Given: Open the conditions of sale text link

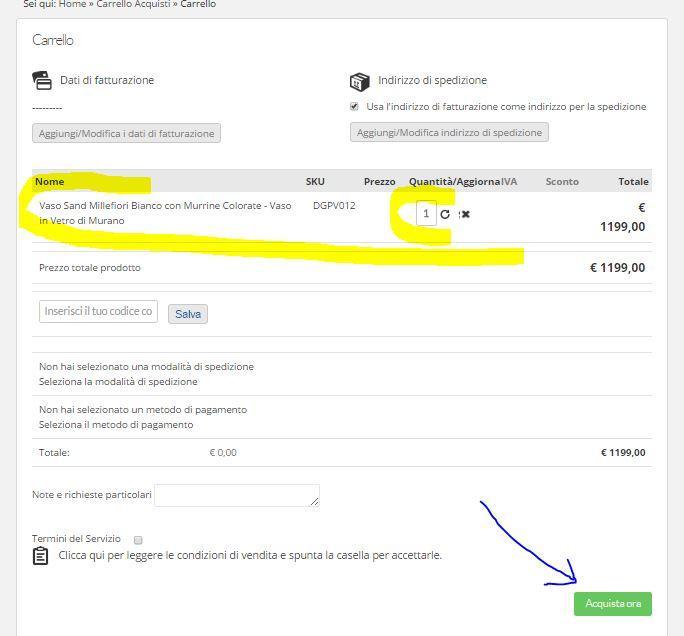Looking at the screenshot, I should pos(250,555).
